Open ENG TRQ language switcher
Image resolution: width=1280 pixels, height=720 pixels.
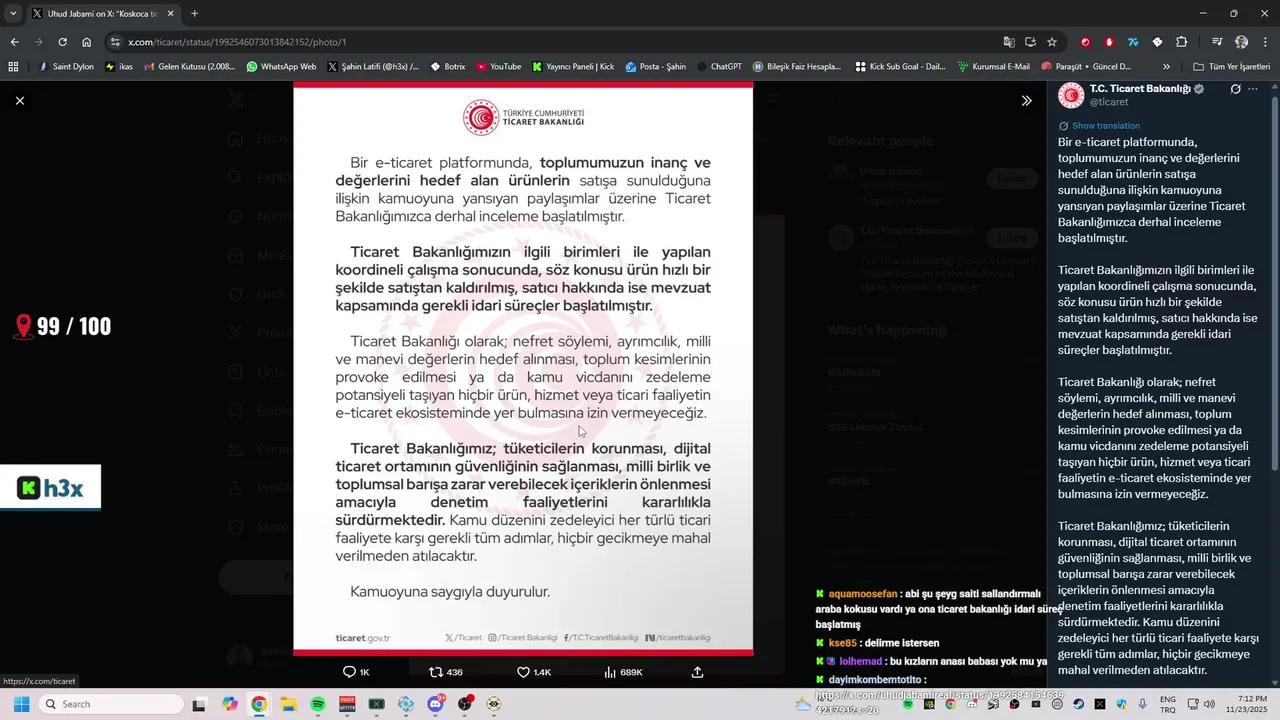[1167, 704]
